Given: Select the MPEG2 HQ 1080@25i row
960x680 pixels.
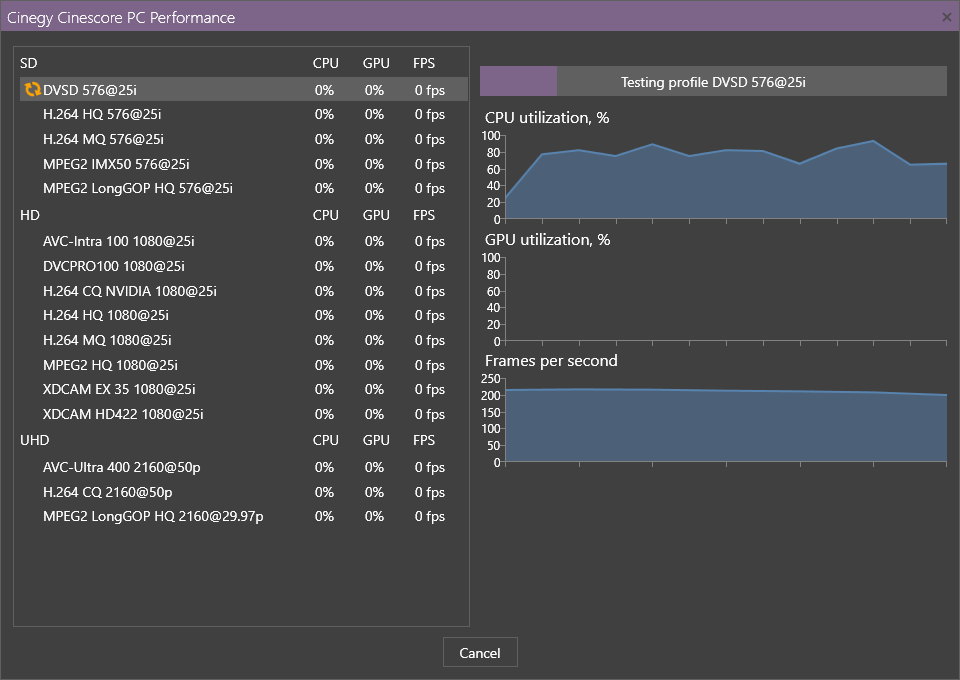Looking at the screenshot, I should click(244, 365).
